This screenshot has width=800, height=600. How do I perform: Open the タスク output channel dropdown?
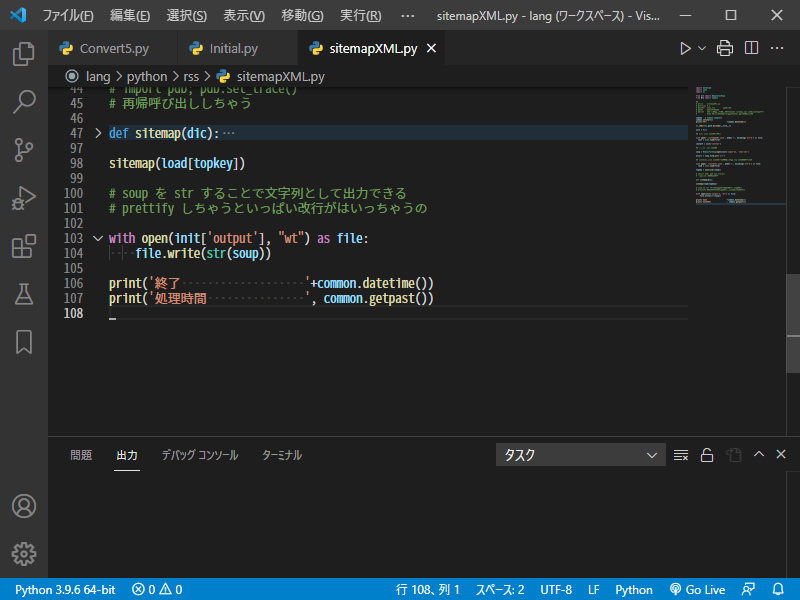pos(580,455)
